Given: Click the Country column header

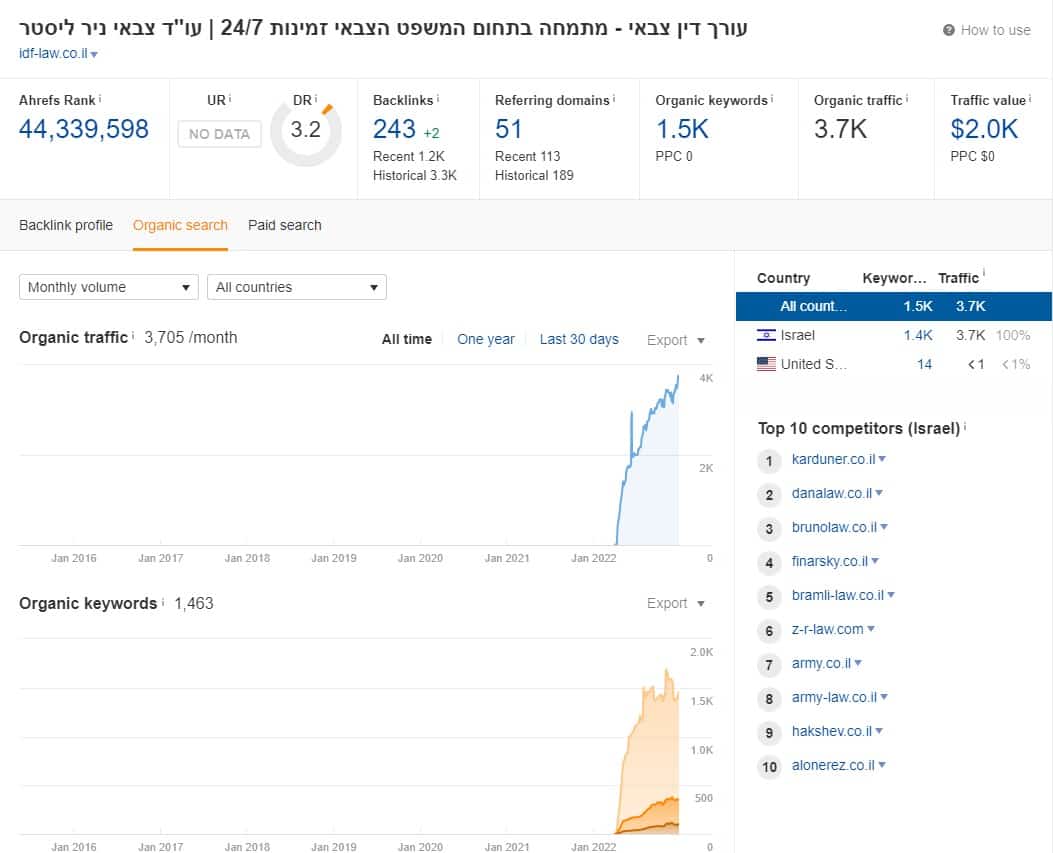Looking at the screenshot, I should point(783,278).
